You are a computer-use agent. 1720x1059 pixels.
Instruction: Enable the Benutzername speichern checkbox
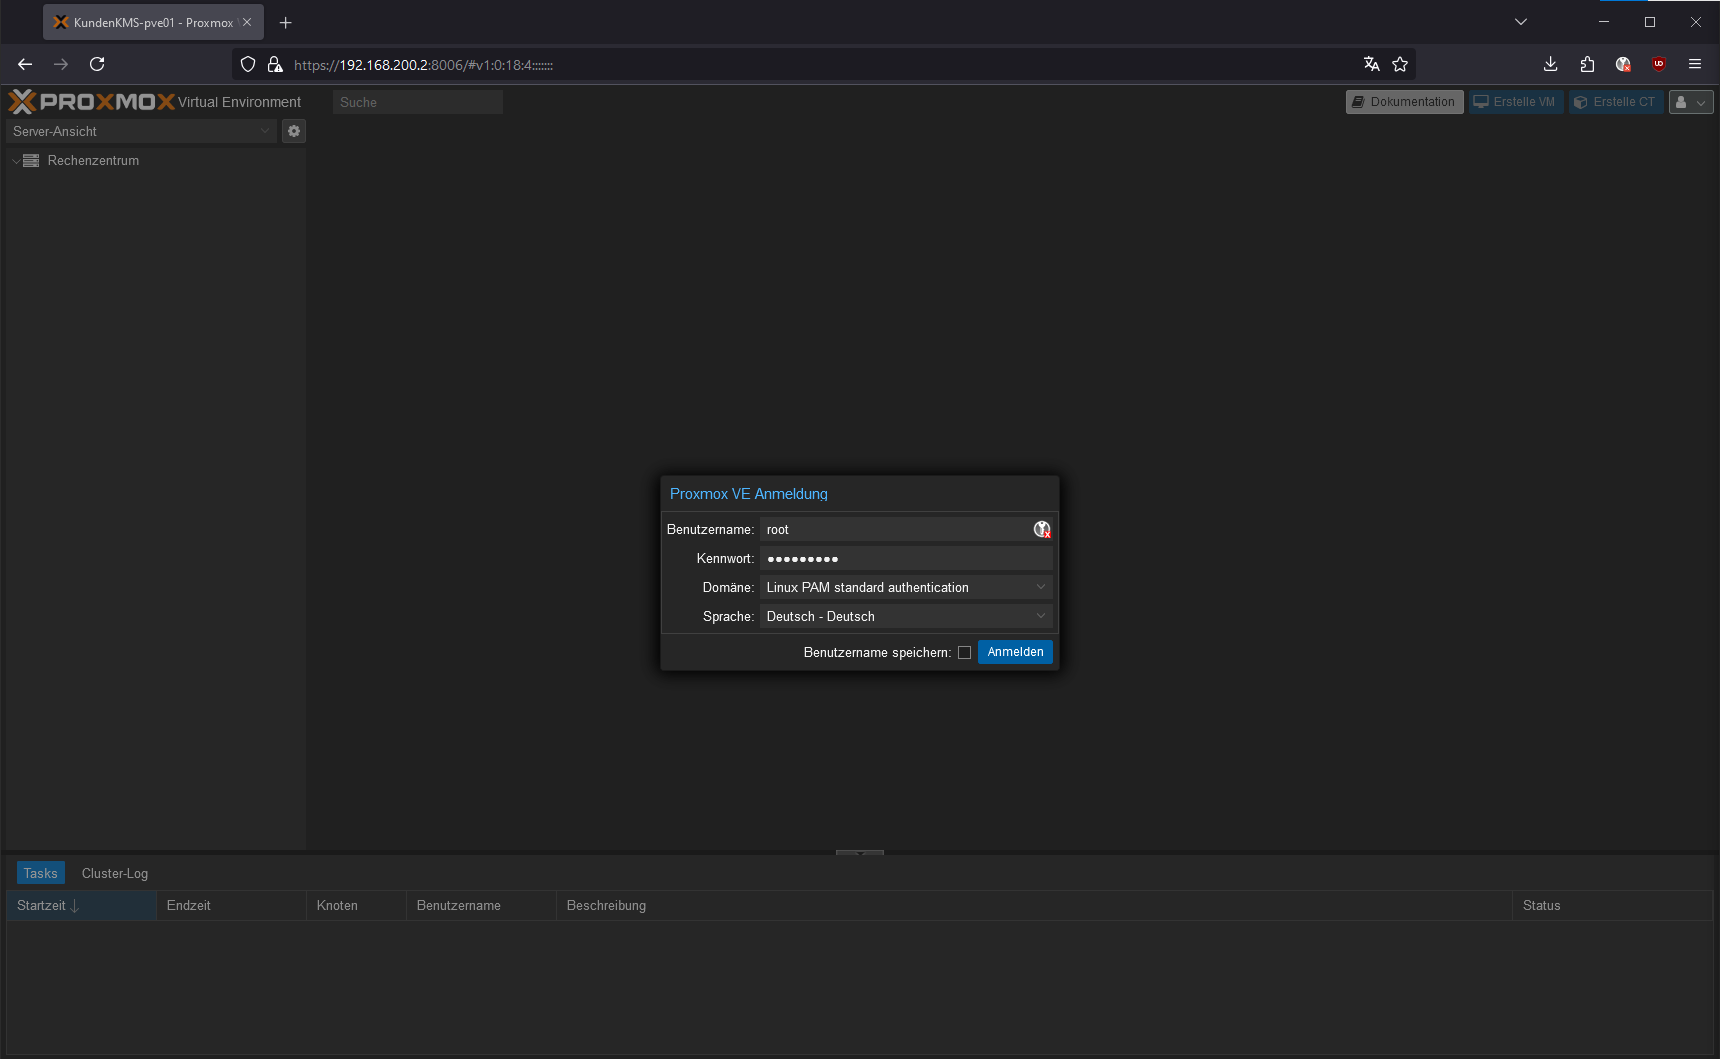(x=964, y=653)
